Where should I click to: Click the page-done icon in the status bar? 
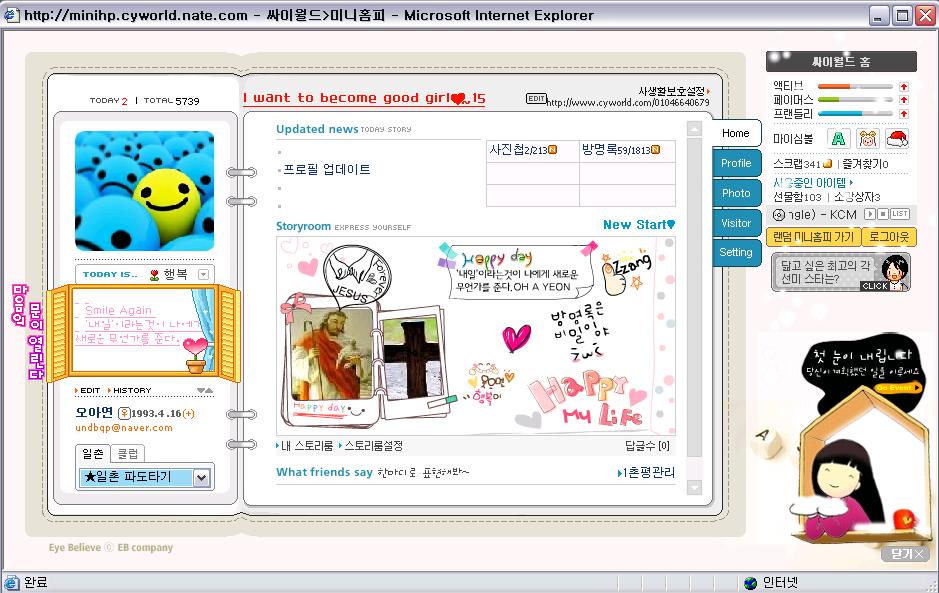pyautogui.click(x=11, y=583)
